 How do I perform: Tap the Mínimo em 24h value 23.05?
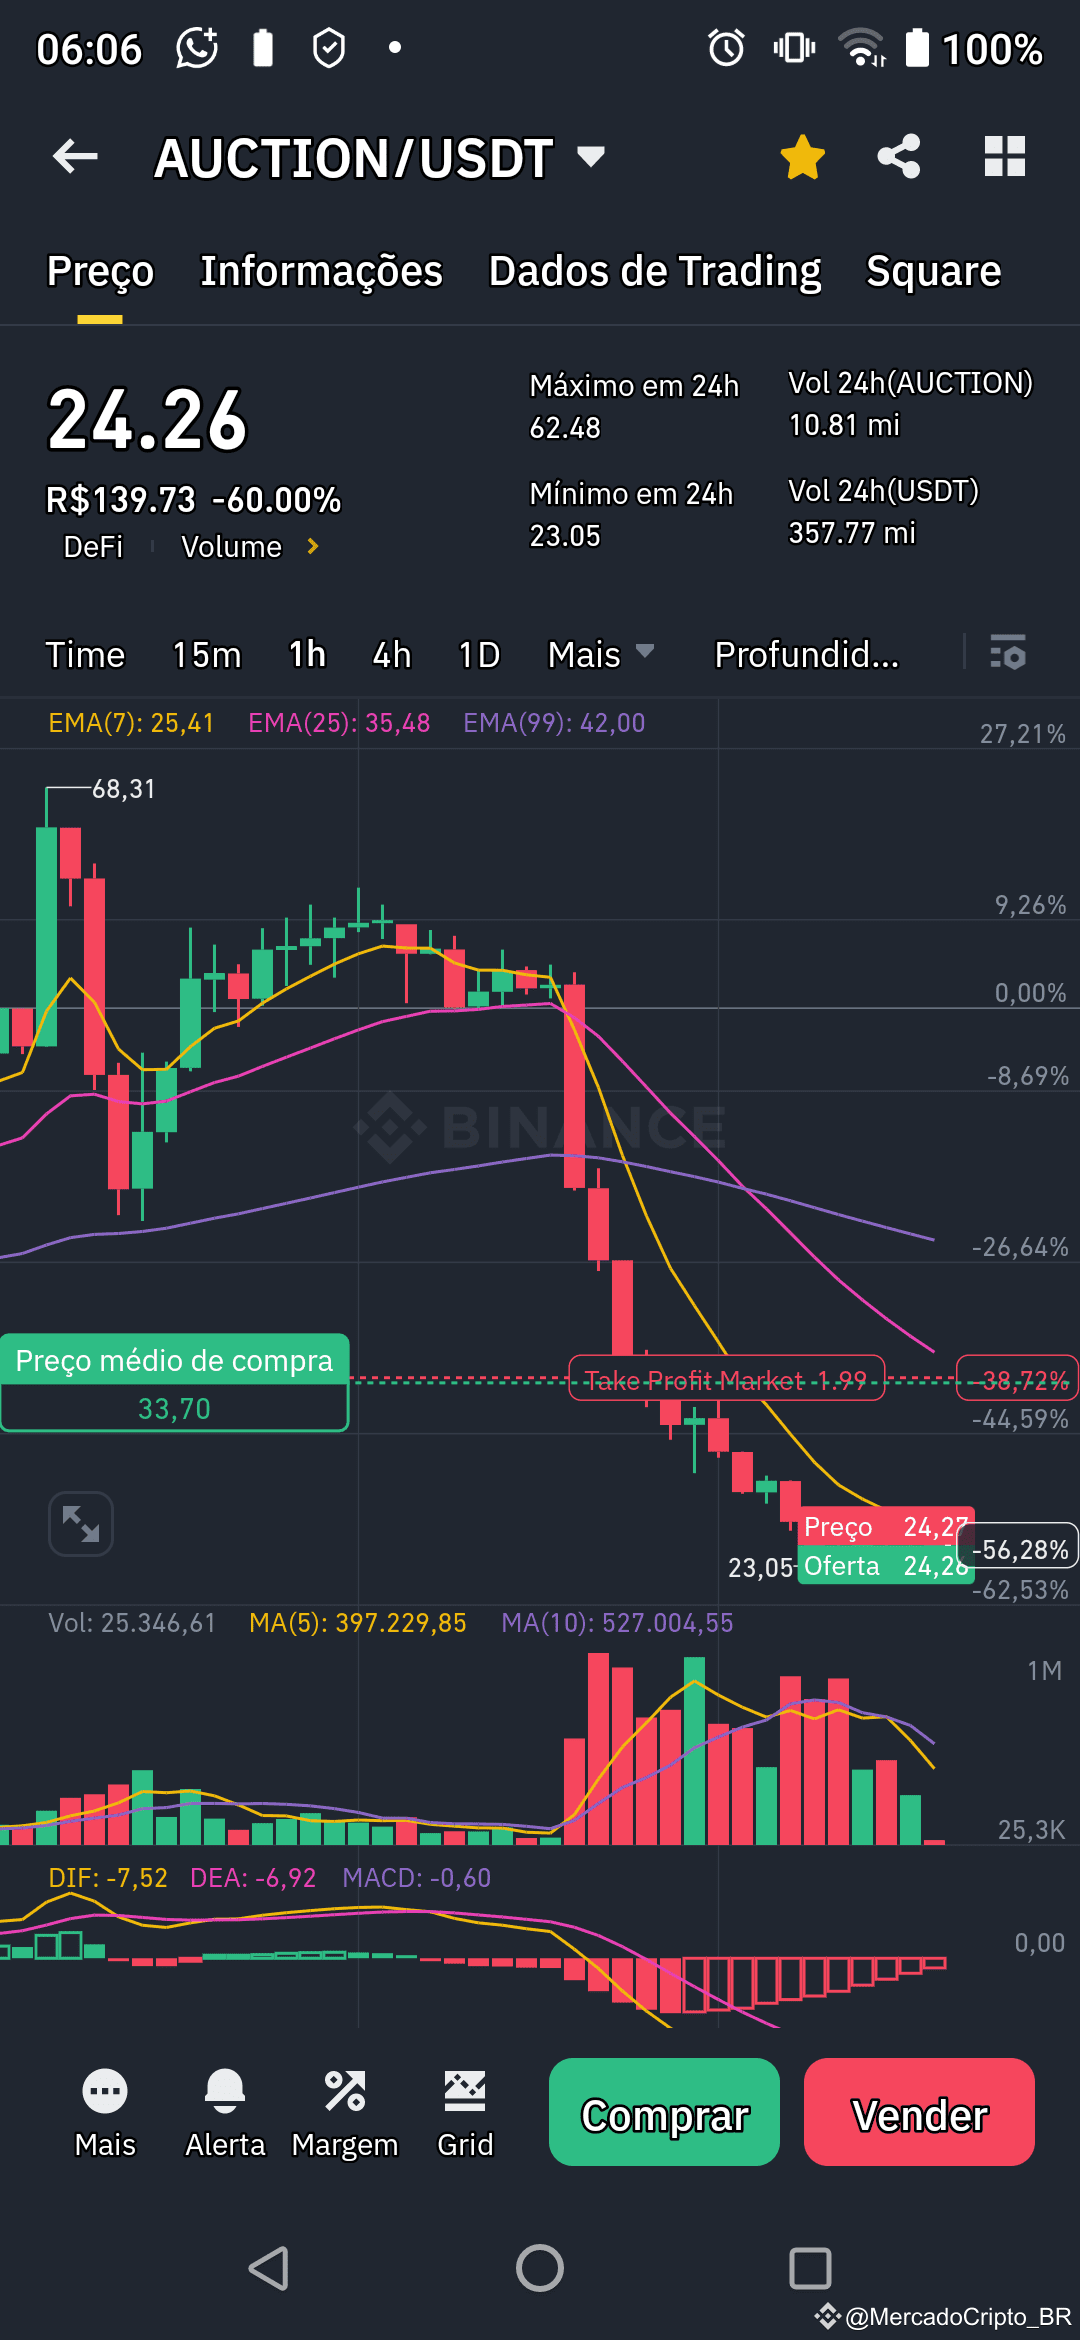point(565,536)
